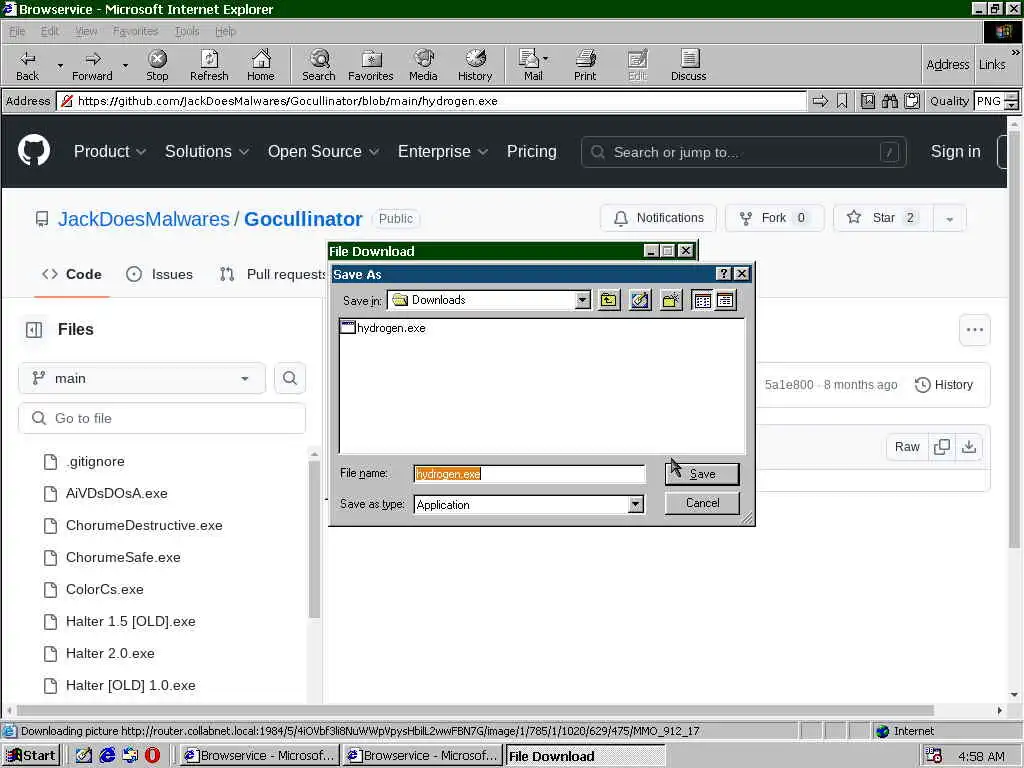Click the binoculars find icon
Image resolution: width=1024 pixels, height=768 pixels.
tap(889, 101)
